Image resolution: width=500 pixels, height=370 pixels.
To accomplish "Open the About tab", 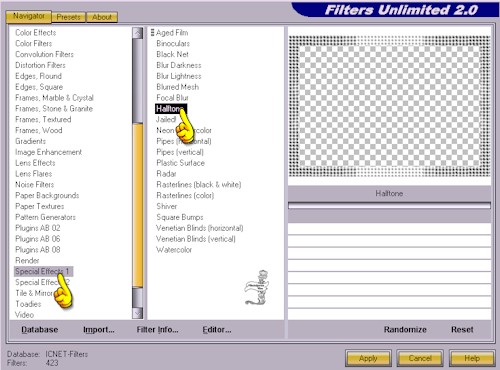I will click(102, 17).
